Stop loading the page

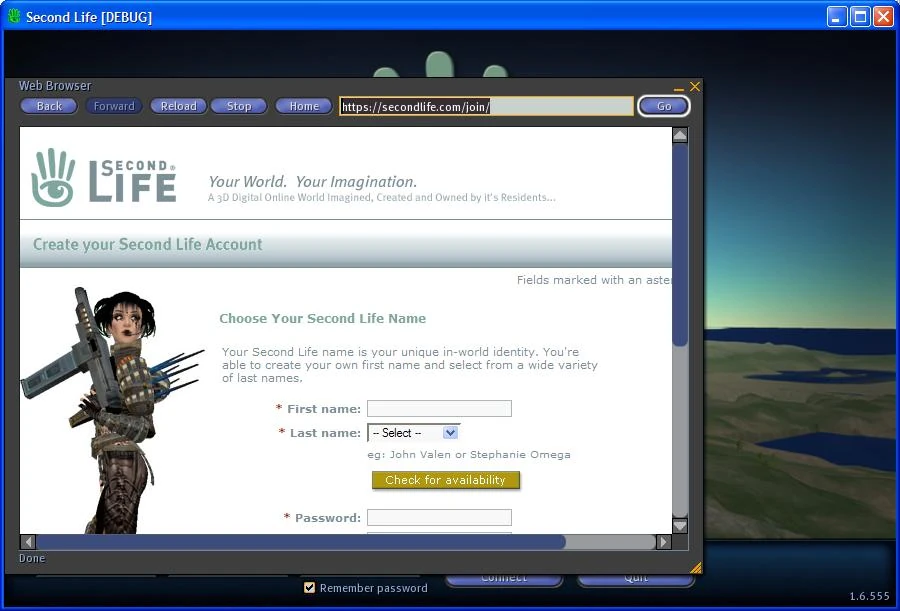point(239,106)
